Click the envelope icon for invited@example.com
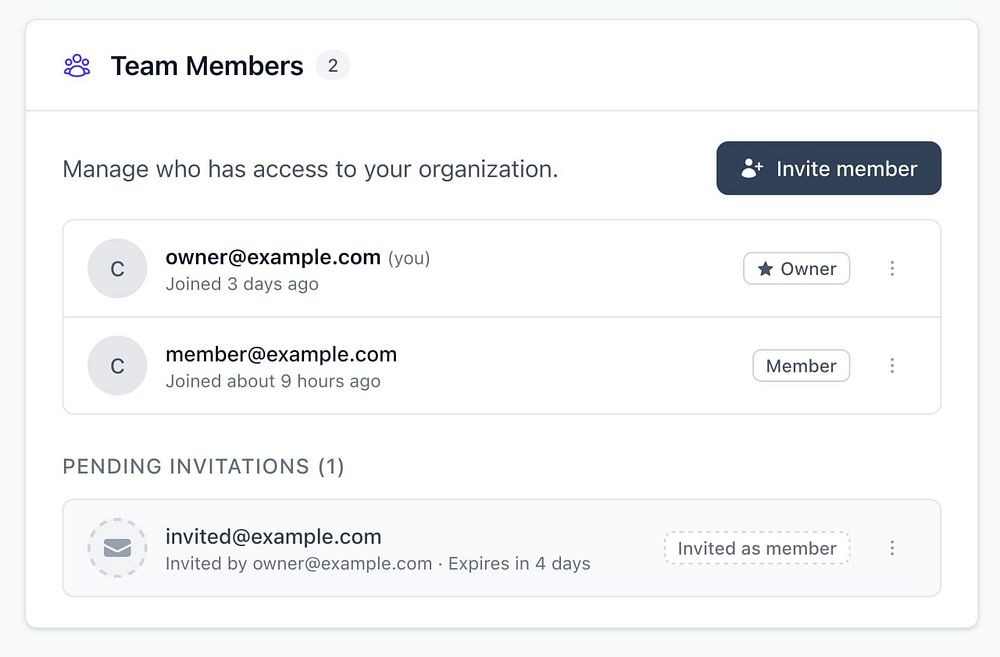 (x=117, y=548)
